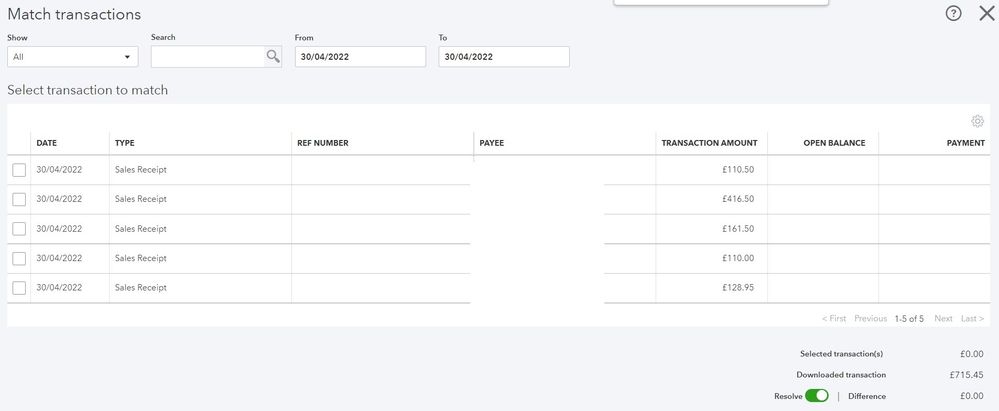Sort by Transaction Amount column header
999x411 pixels.
[x=709, y=143]
